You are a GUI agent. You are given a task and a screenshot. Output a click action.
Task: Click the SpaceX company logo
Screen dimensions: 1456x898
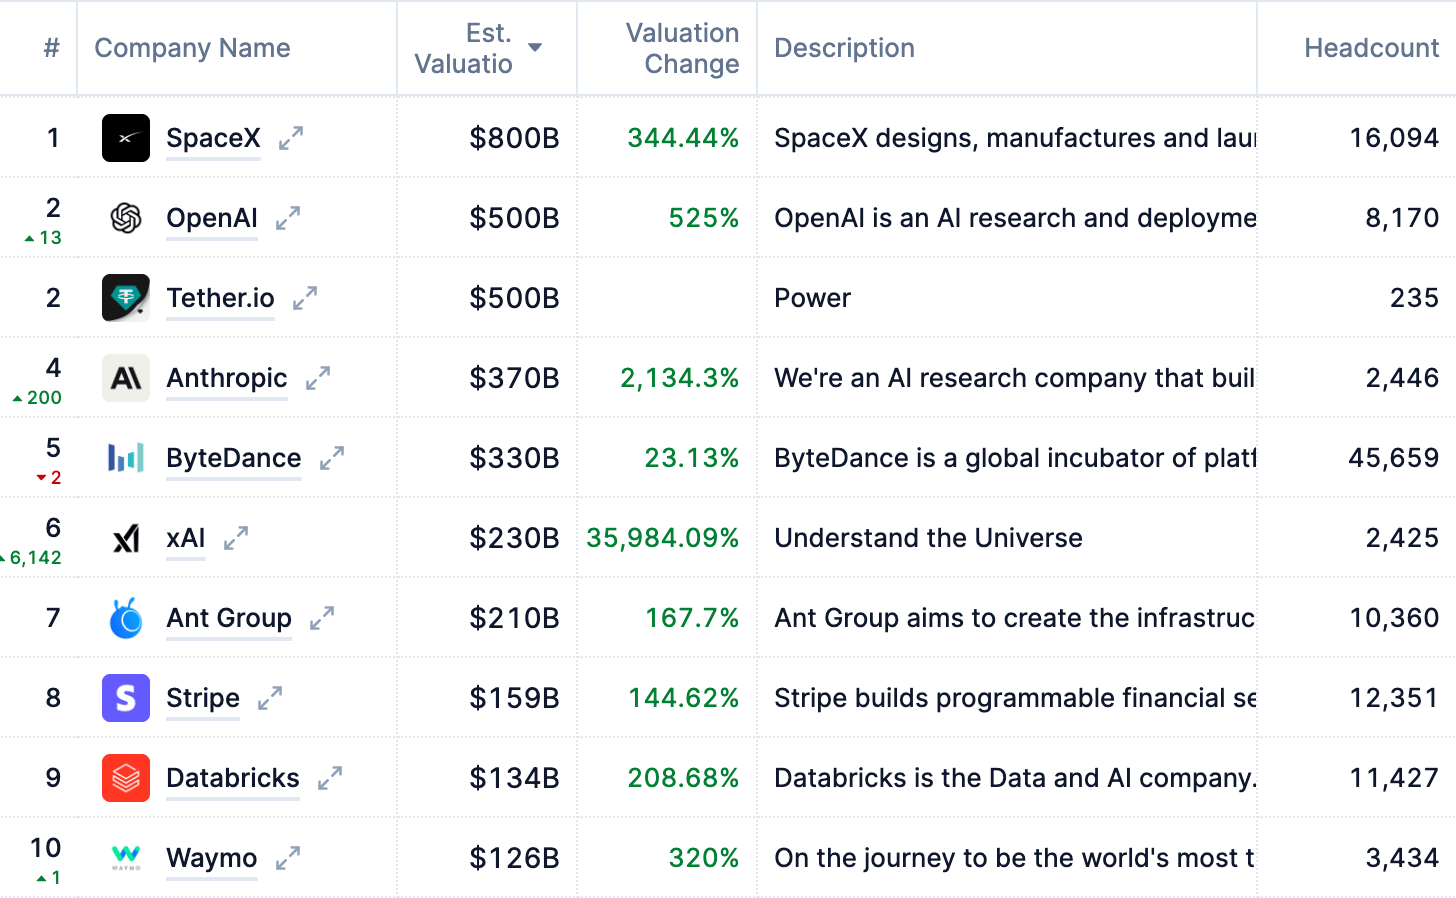tap(126, 138)
